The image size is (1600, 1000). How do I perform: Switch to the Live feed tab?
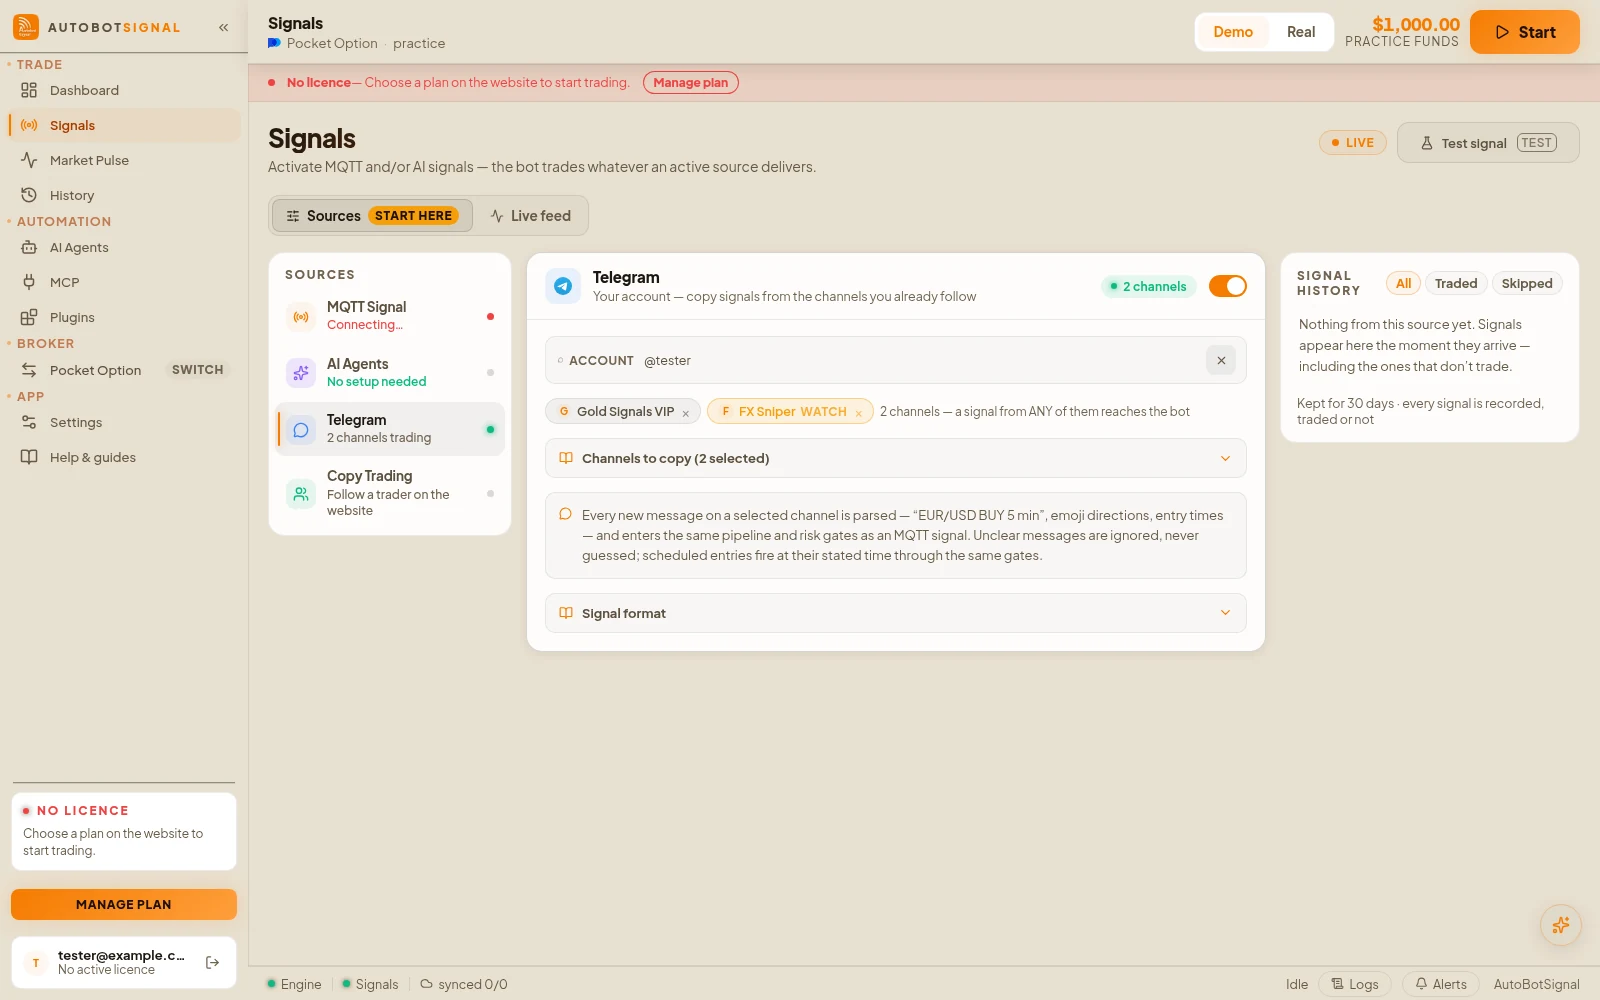tap(531, 216)
